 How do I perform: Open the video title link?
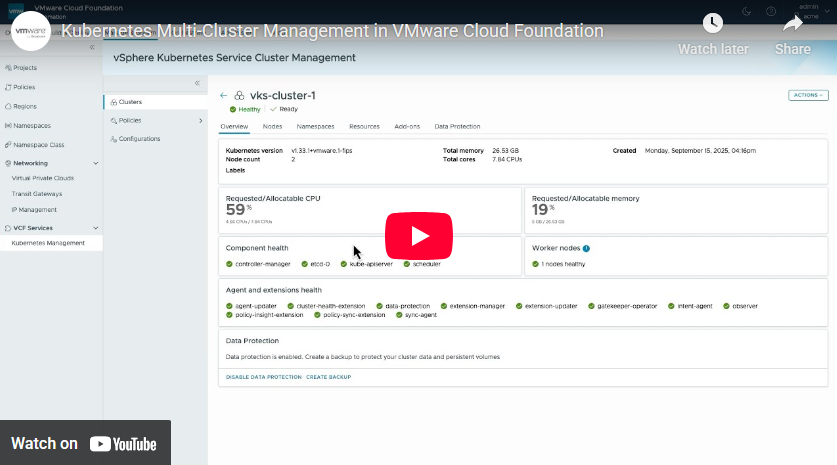[x=332, y=31]
